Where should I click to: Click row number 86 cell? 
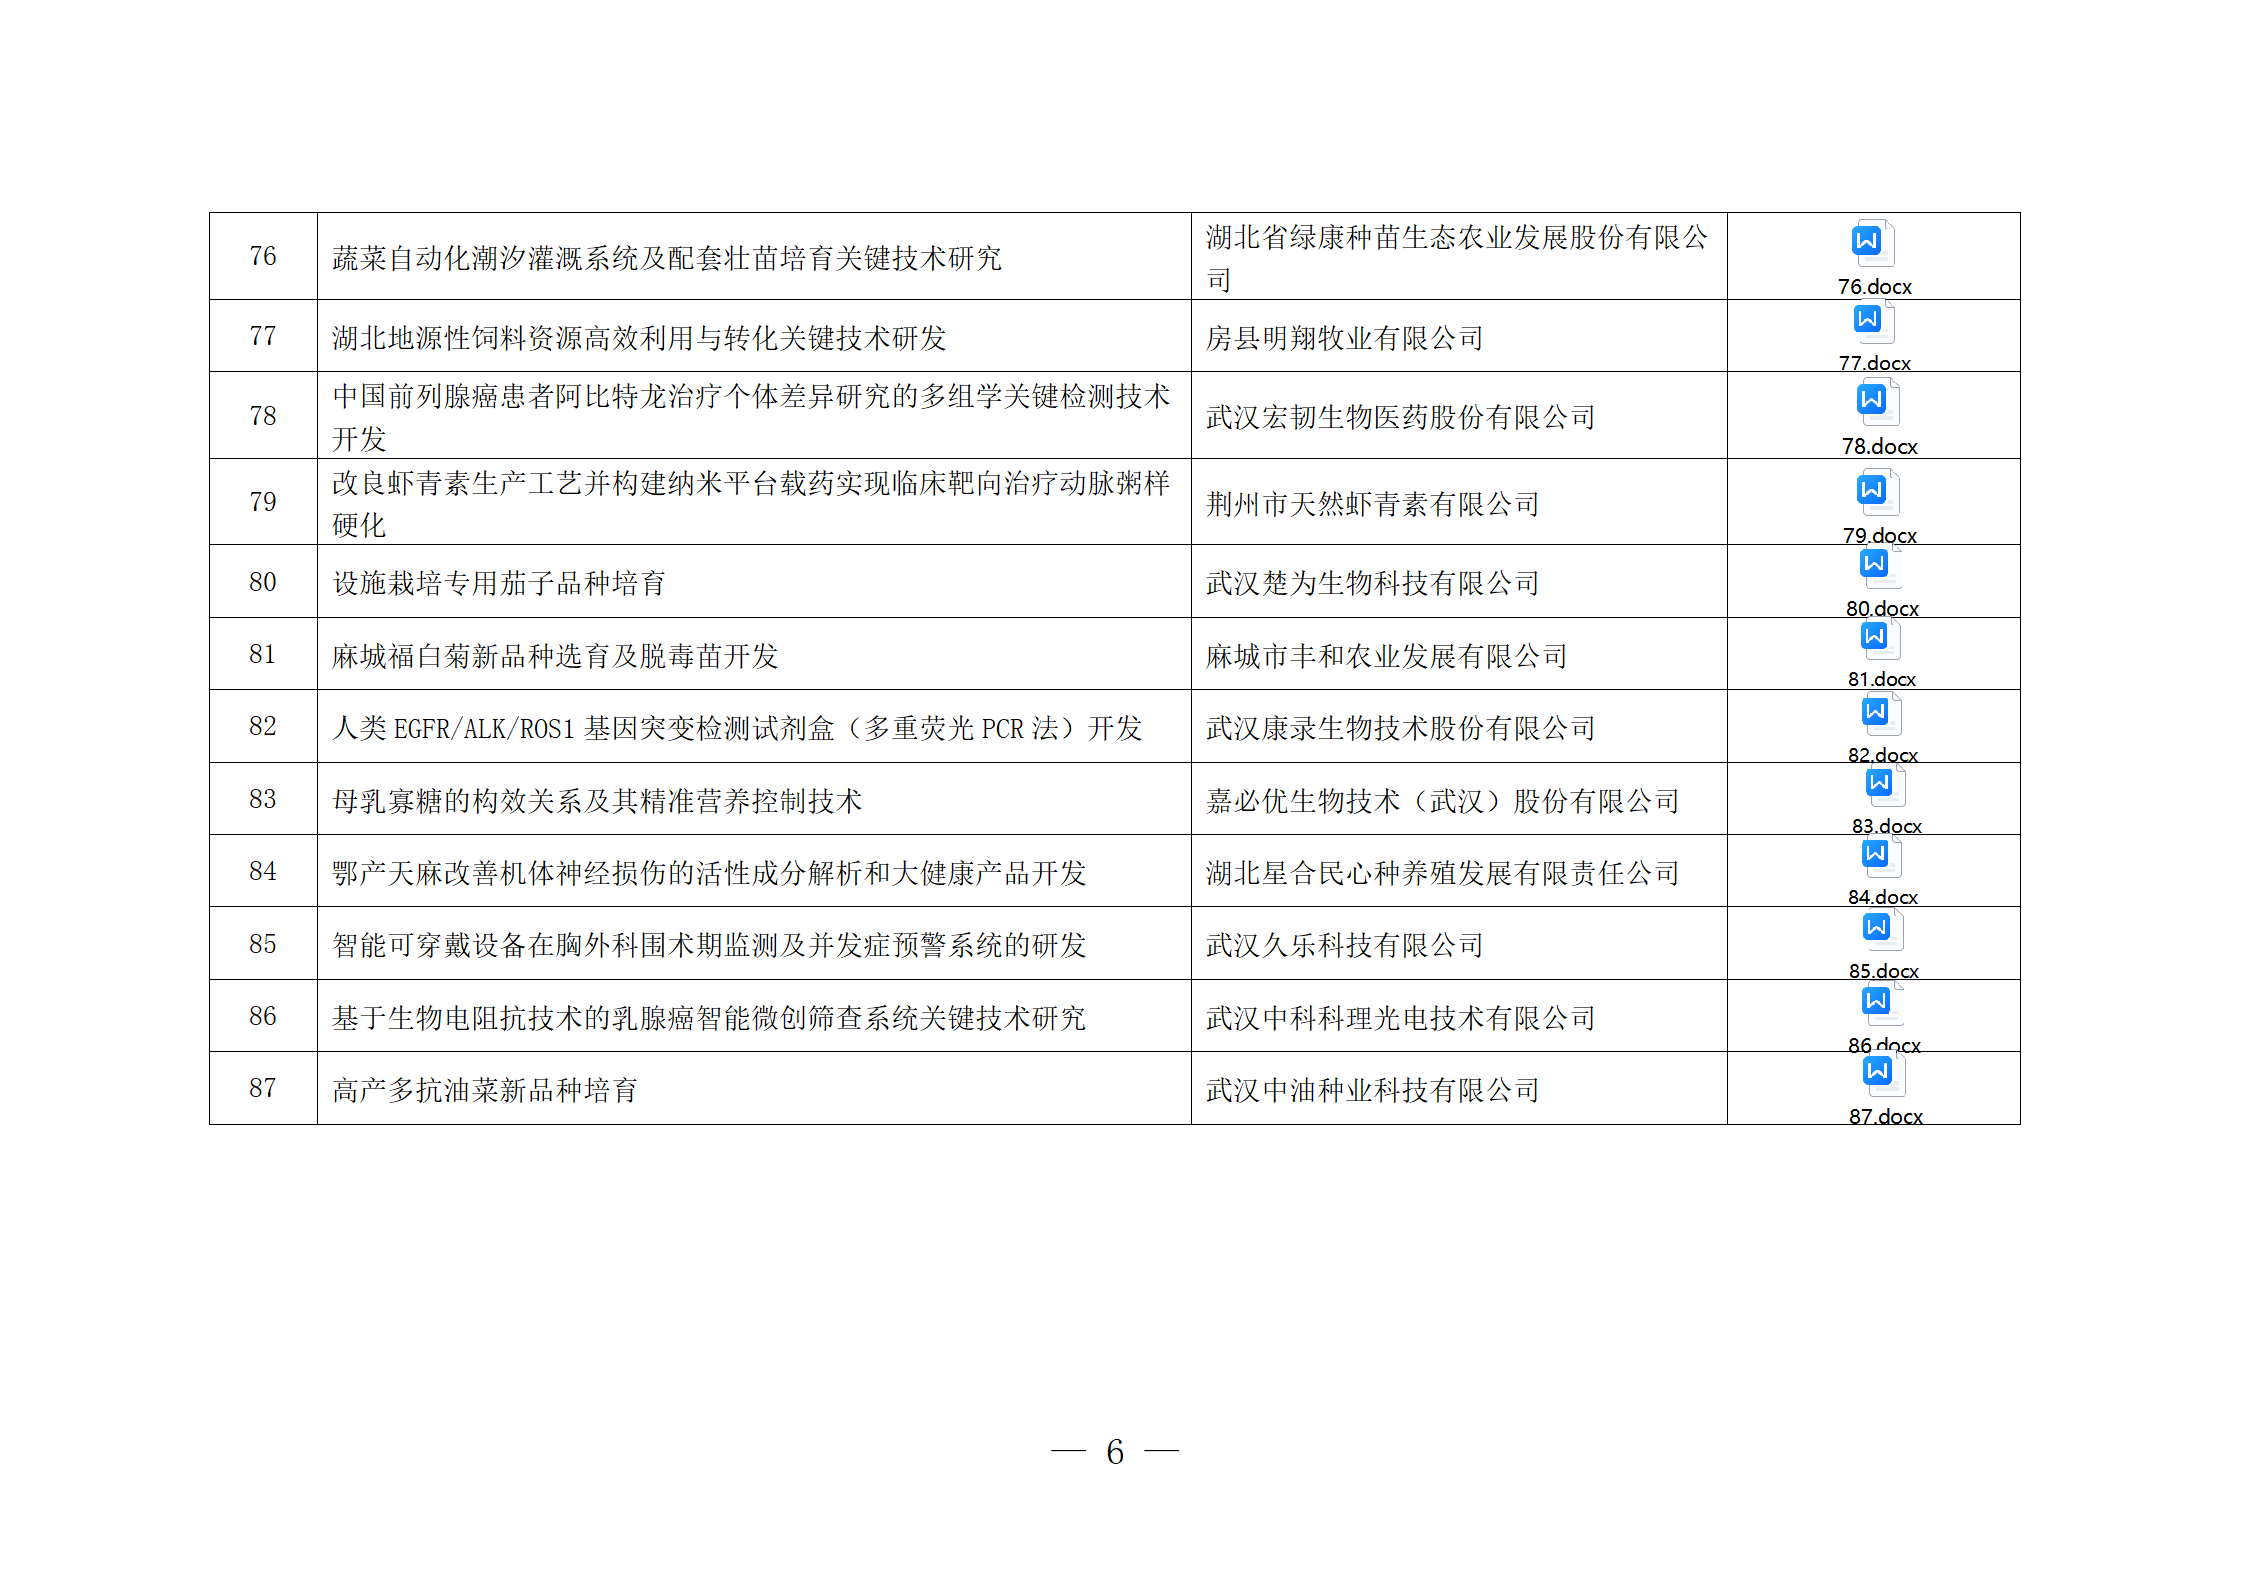[263, 1016]
